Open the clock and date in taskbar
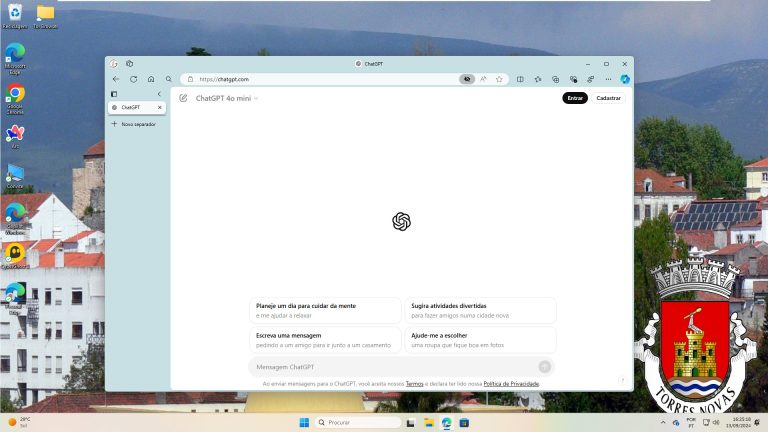 tap(741, 422)
